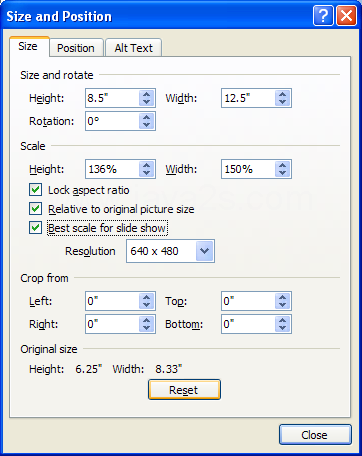This screenshot has height=456, width=362.
Task: Click the Size and Position title text
Action: [x=59, y=16]
